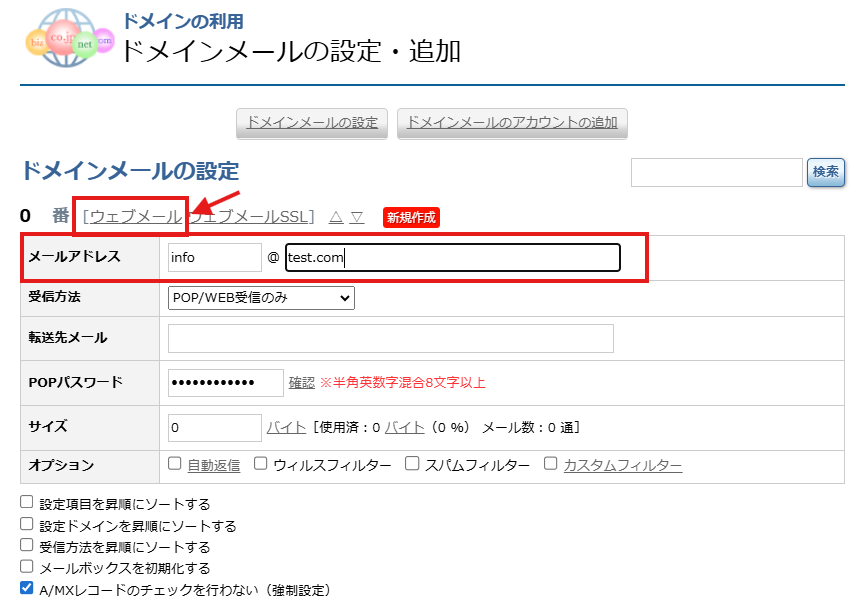Enable the ウィルスフィルター checkbox
The image size is (866, 604).
[261, 464]
